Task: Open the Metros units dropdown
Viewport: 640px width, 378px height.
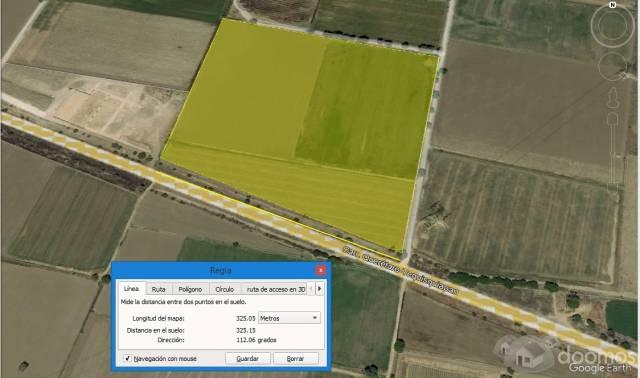Action: click(289, 318)
